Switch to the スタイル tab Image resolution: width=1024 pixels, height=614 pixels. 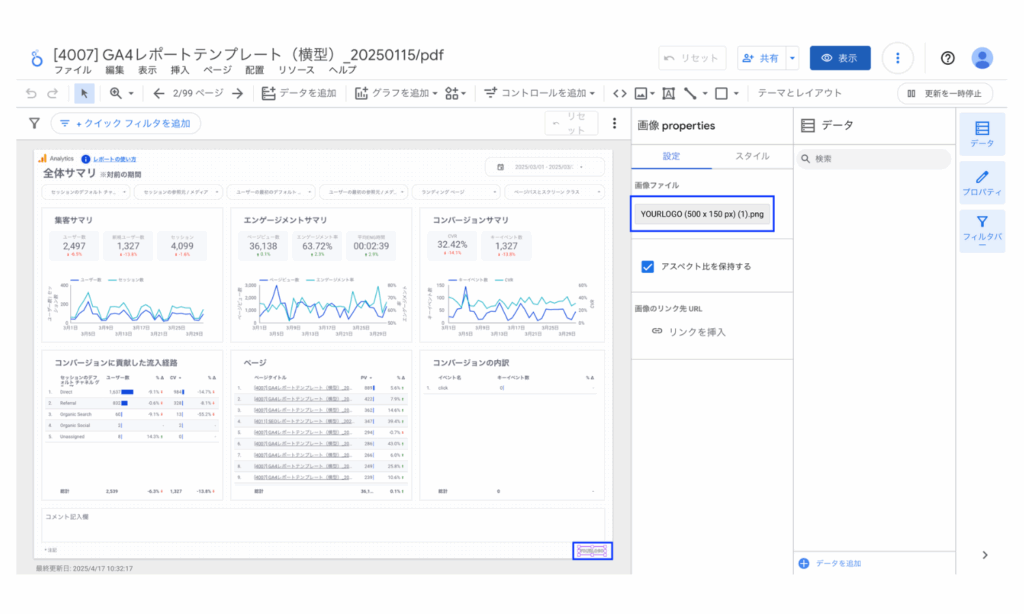752,157
